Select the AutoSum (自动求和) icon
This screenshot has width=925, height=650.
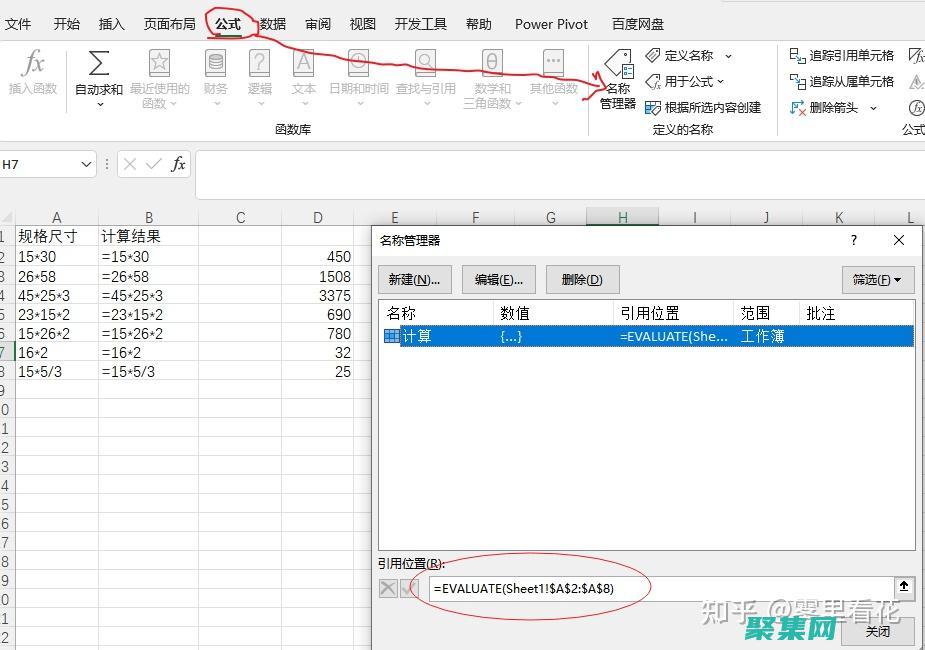click(97, 70)
